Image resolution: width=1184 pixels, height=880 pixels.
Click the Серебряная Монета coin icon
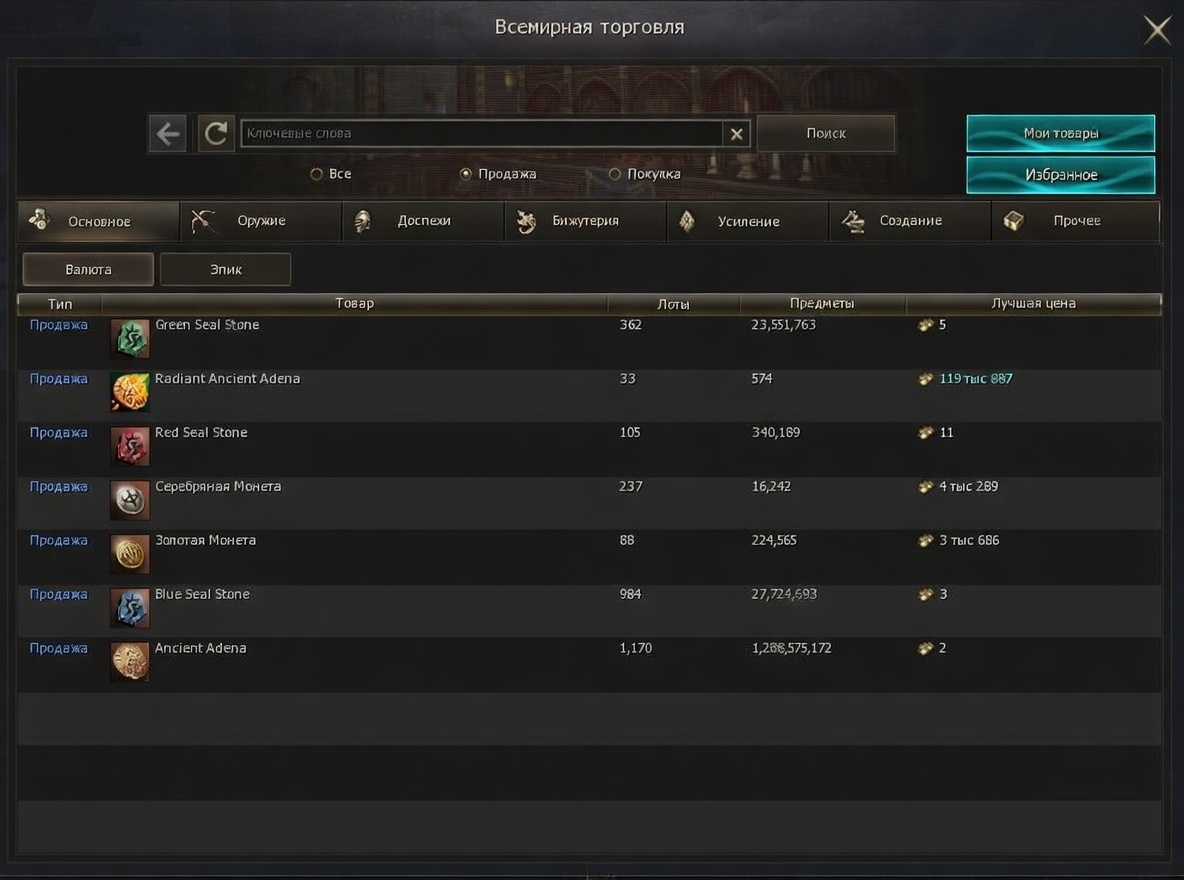(130, 500)
